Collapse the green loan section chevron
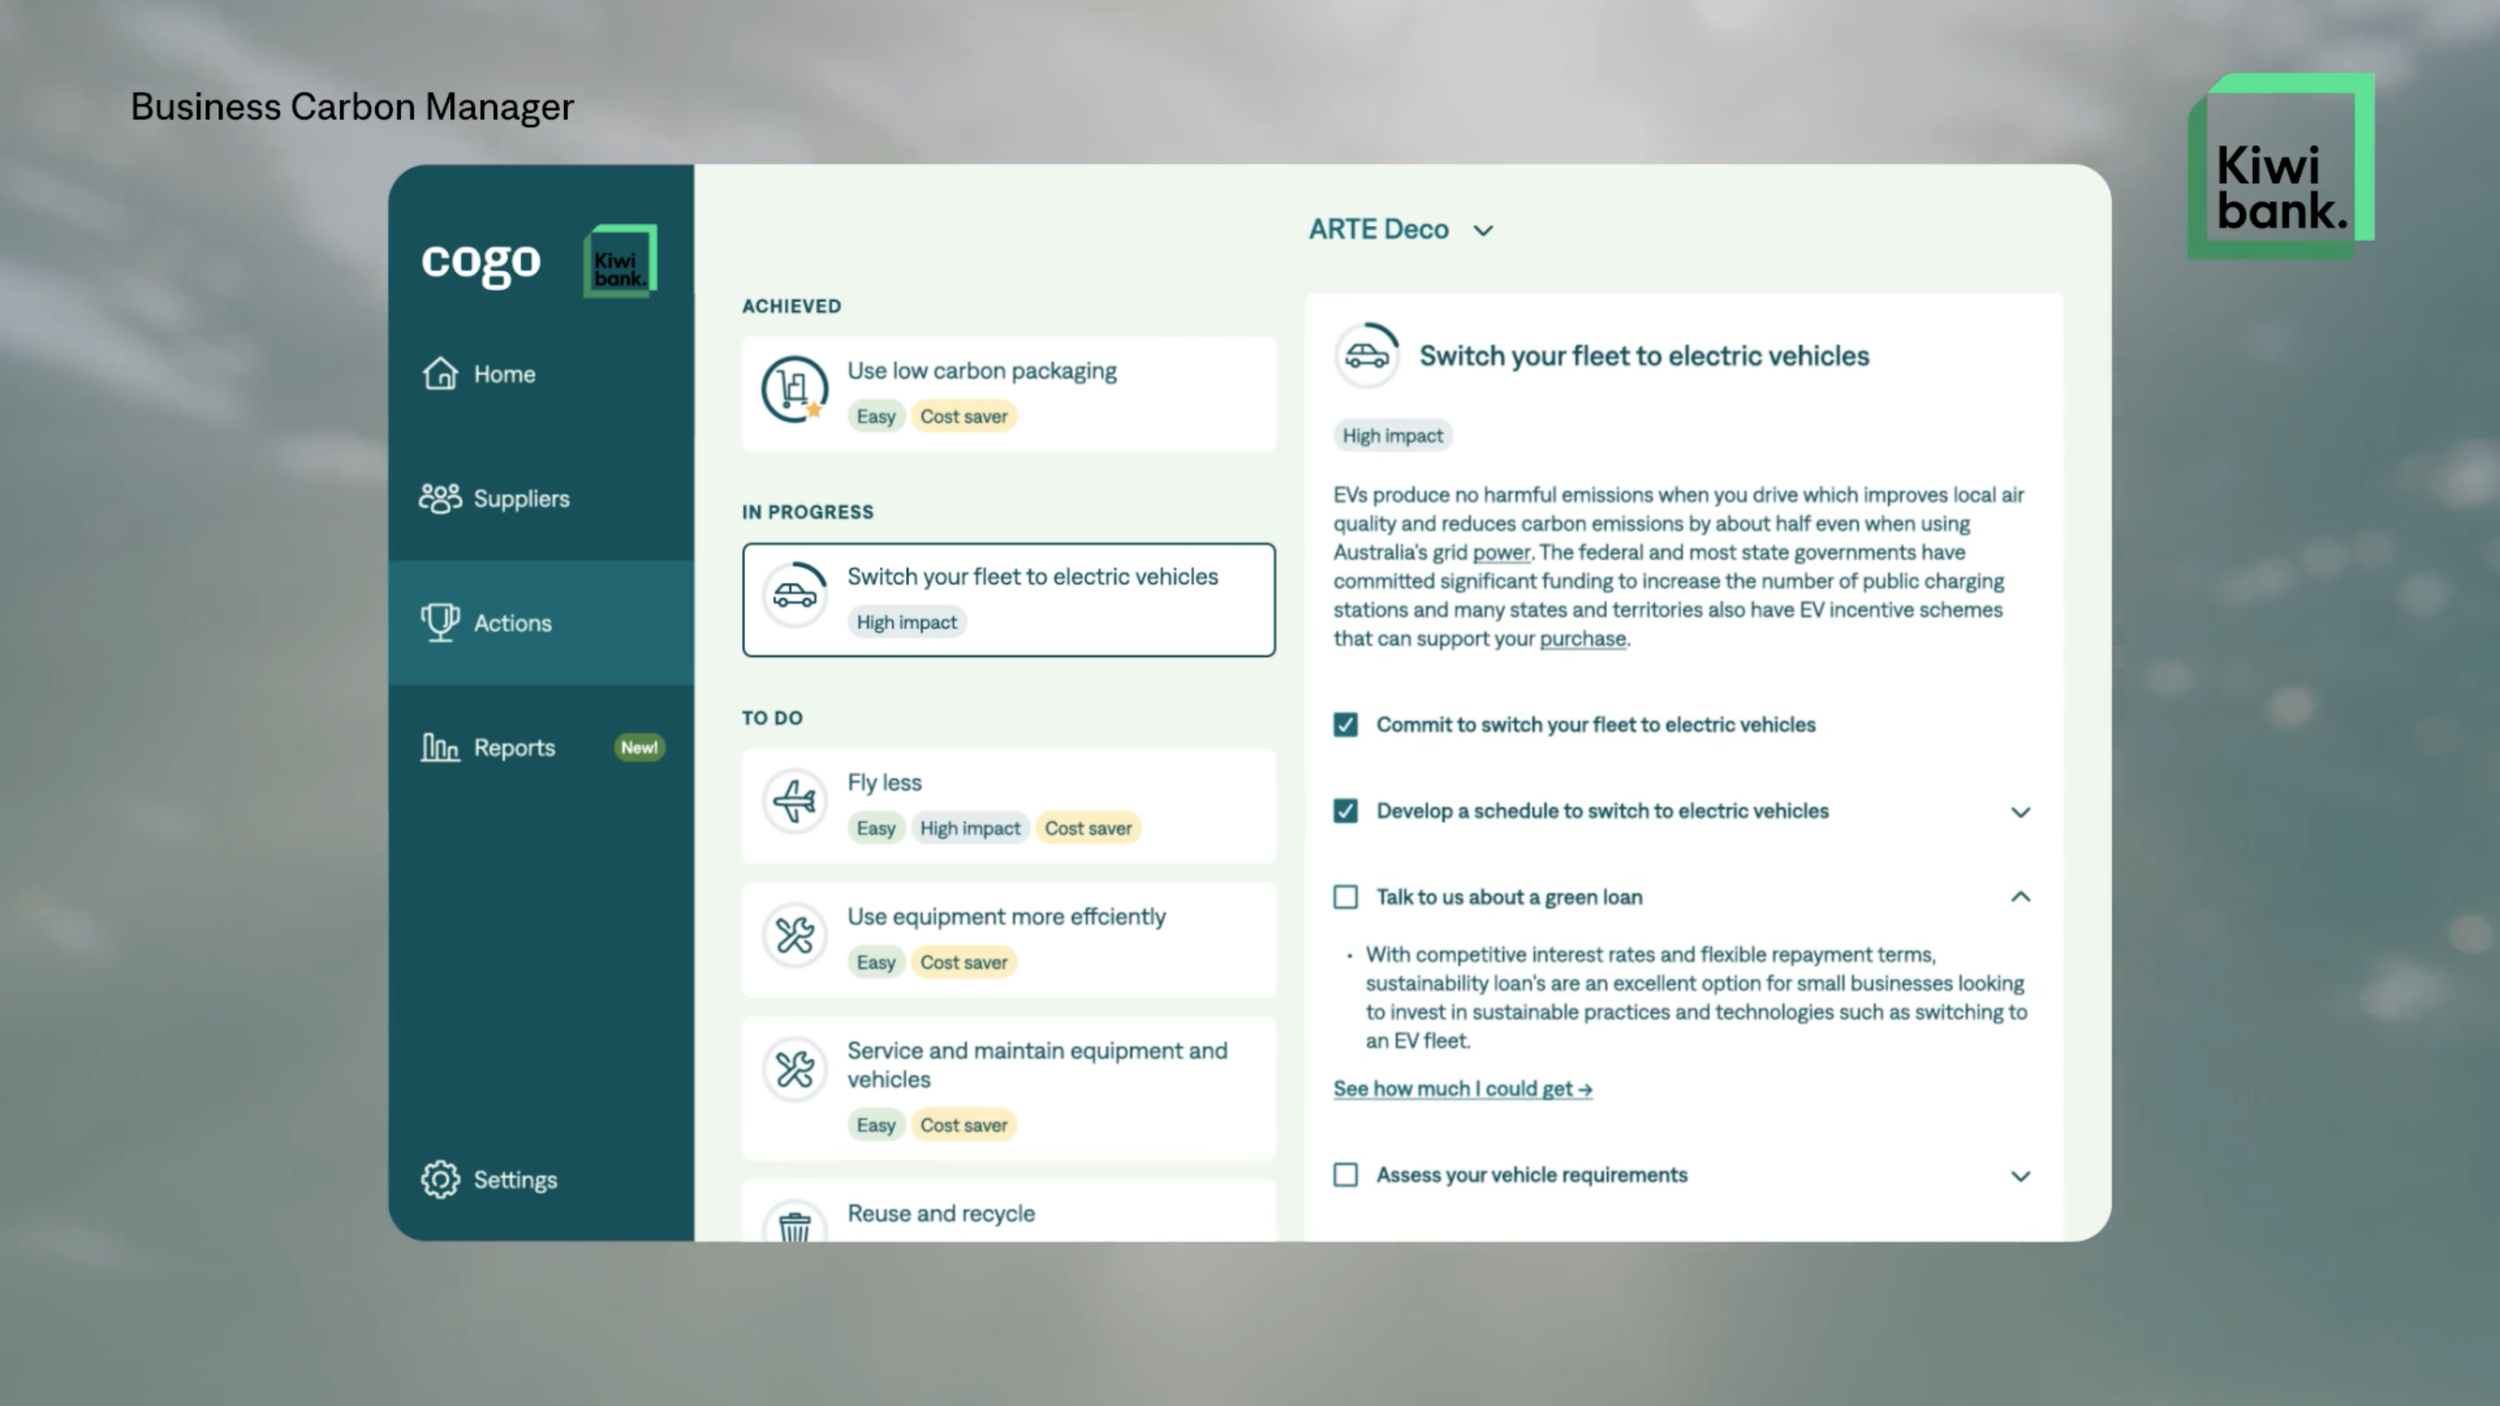 [2020, 897]
